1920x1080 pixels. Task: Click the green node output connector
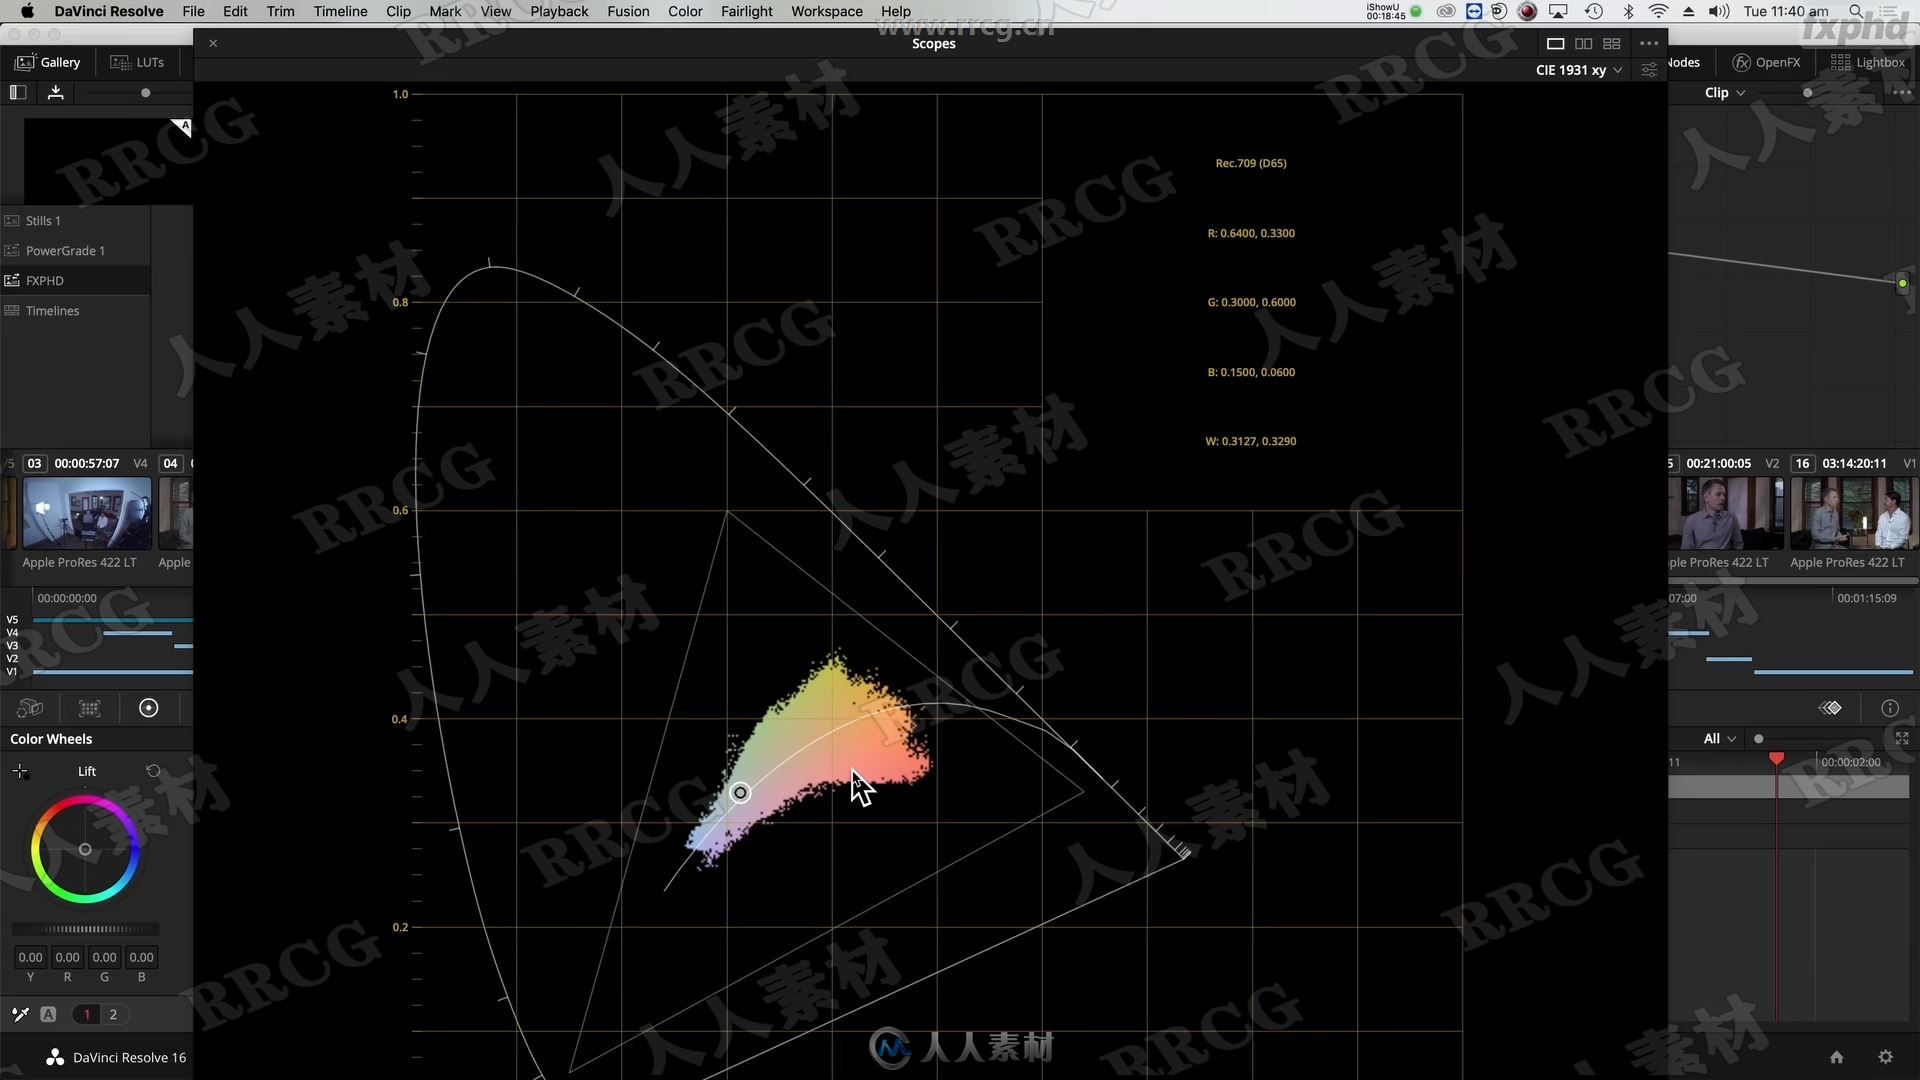(1902, 284)
